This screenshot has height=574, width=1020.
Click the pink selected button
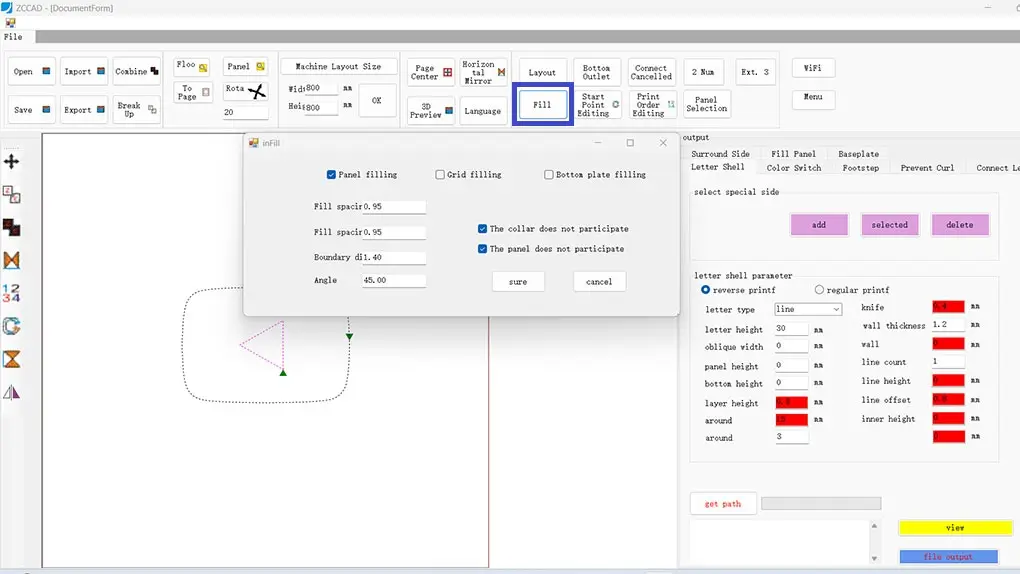(x=889, y=225)
